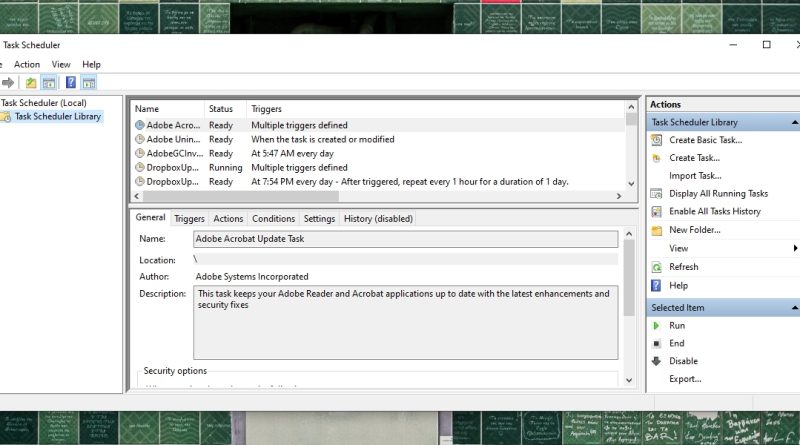
Task: Click Display All Running Tasks action
Action: pyautogui.click(x=718, y=193)
